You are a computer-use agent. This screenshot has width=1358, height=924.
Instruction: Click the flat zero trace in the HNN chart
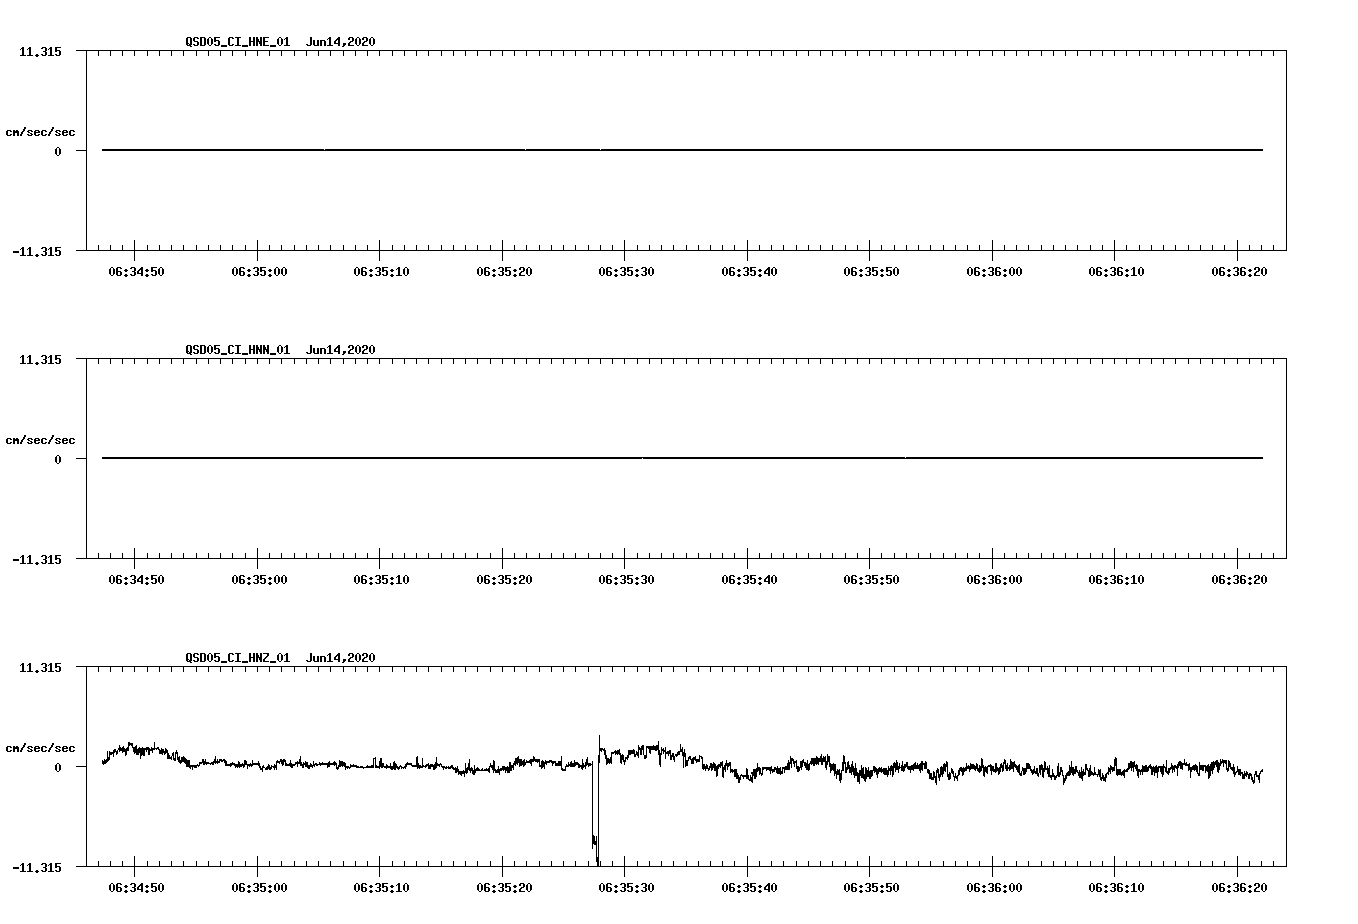(x=682, y=458)
